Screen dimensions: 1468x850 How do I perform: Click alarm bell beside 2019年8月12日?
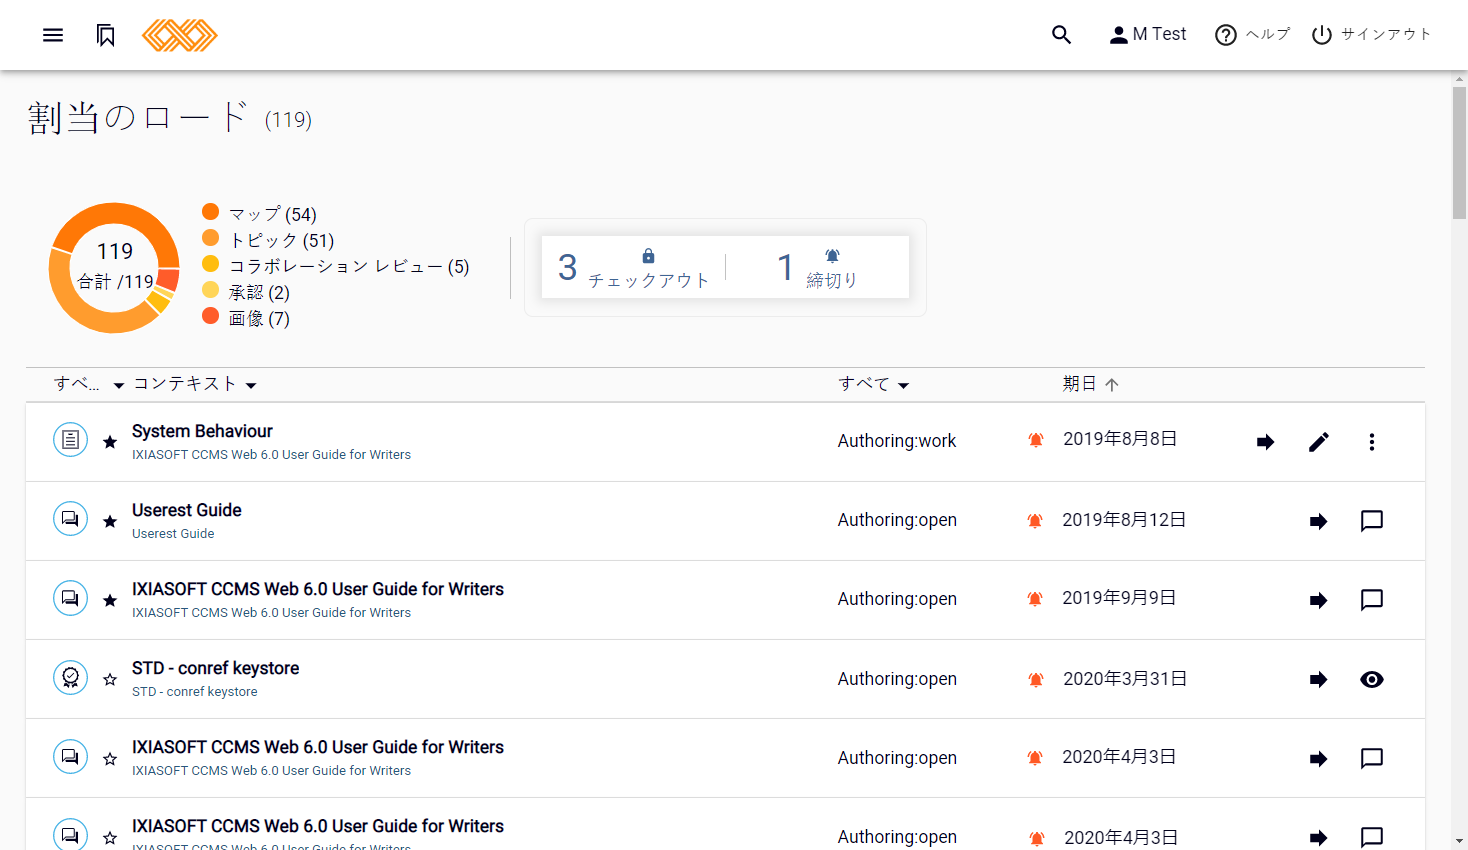(x=1036, y=520)
